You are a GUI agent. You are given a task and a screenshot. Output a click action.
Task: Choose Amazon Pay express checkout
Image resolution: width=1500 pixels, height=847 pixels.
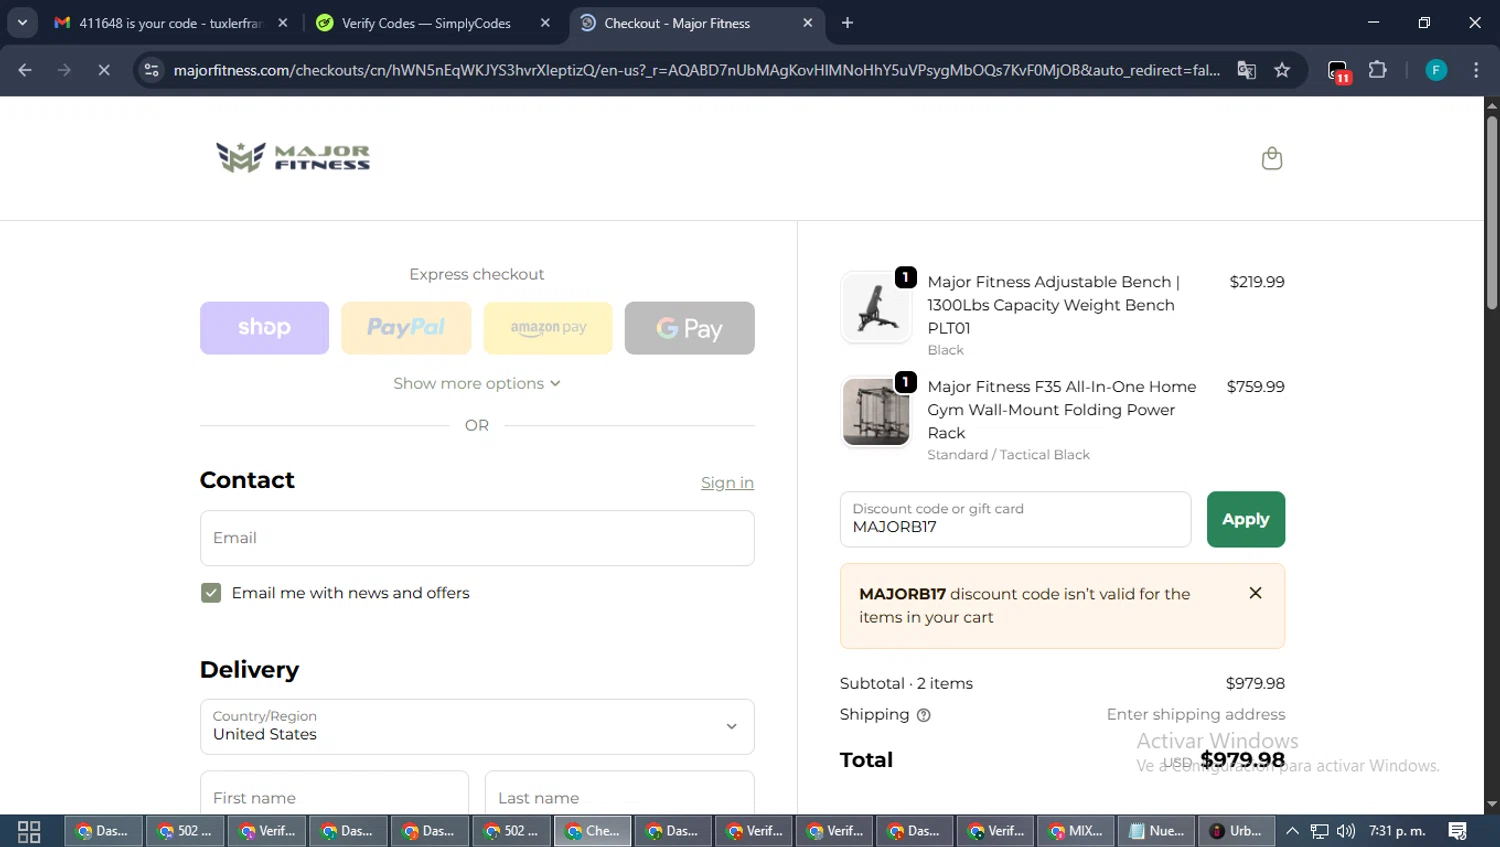(x=548, y=328)
